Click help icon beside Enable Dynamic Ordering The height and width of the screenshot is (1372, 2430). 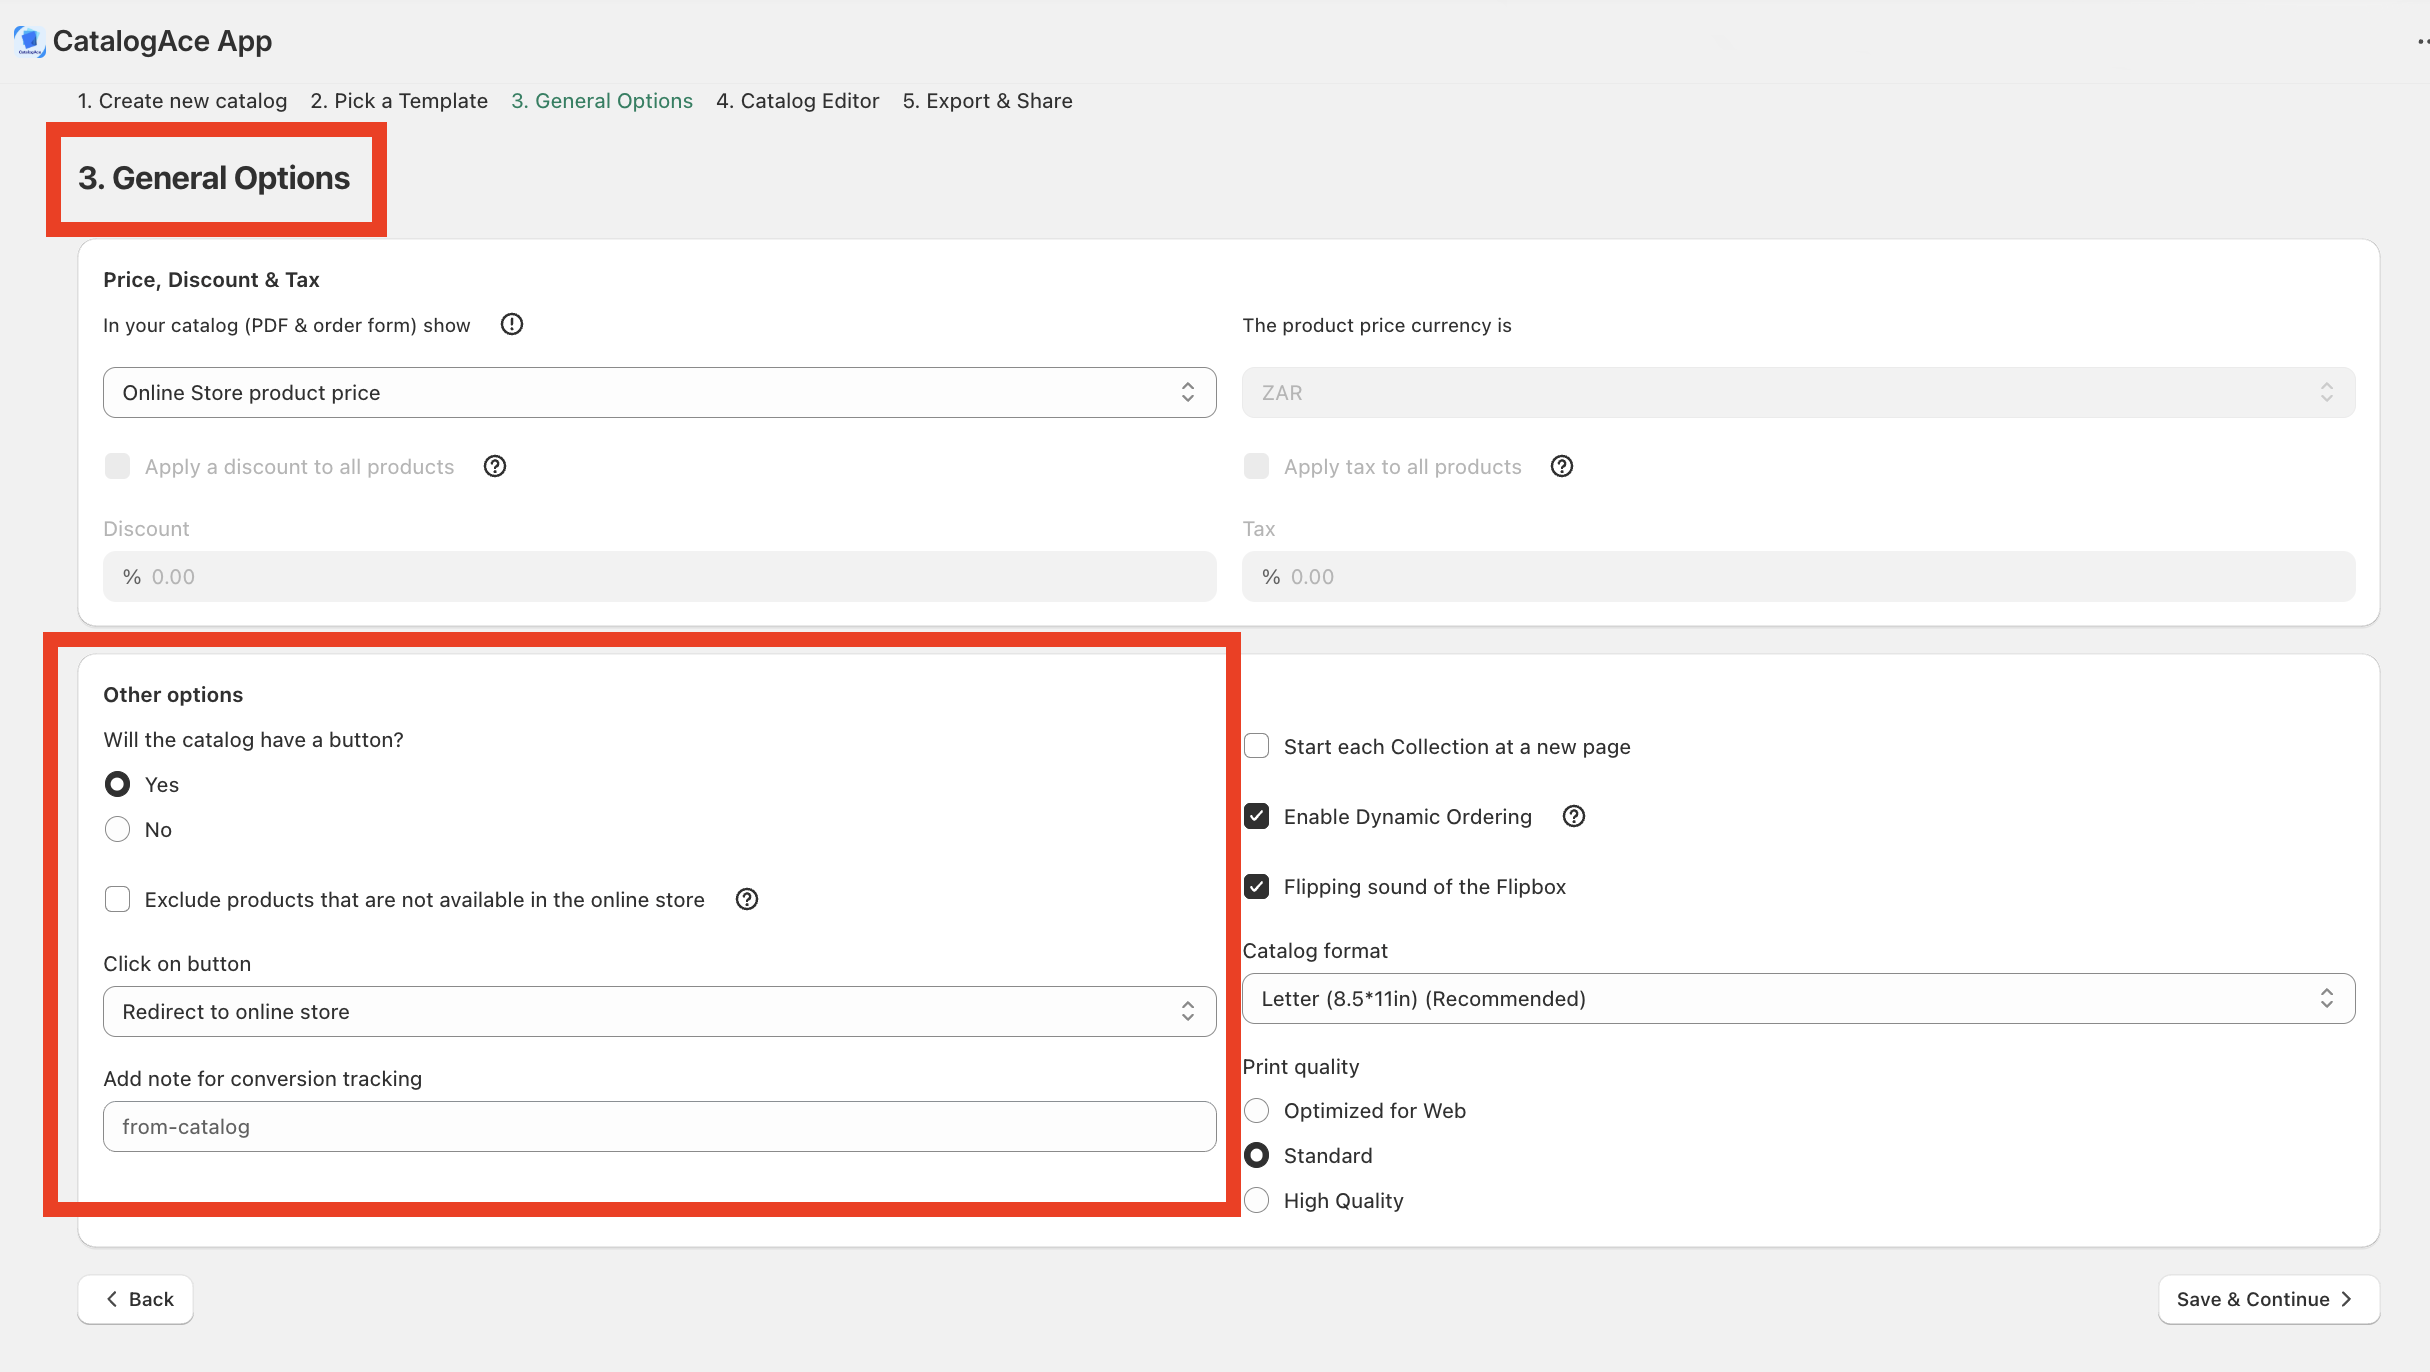(x=1573, y=816)
